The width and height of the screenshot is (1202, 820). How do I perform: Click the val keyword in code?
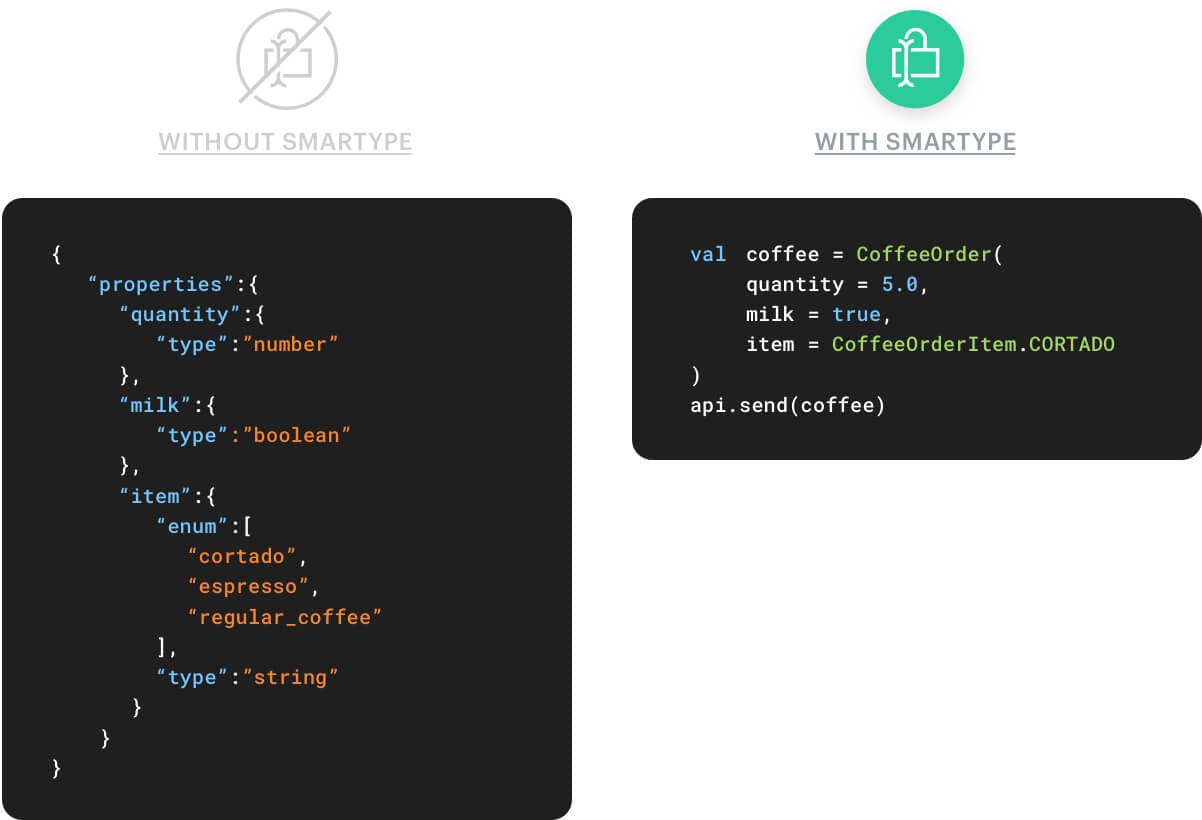click(x=708, y=254)
